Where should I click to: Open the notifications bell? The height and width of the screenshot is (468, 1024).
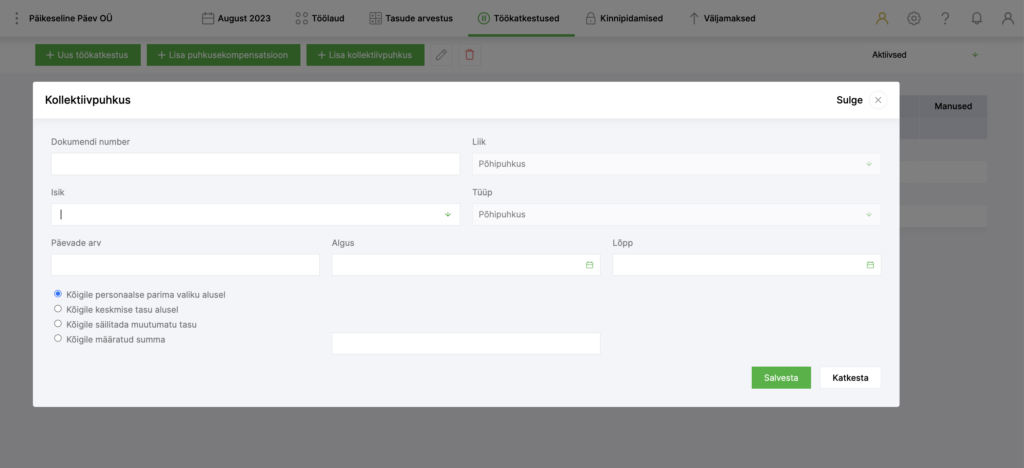click(x=976, y=18)
